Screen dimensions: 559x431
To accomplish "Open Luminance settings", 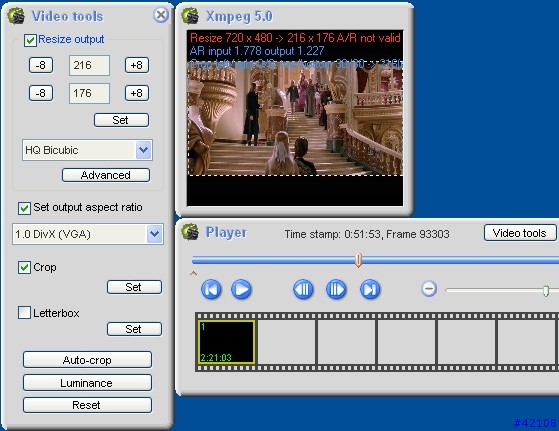I will (87, 383).
